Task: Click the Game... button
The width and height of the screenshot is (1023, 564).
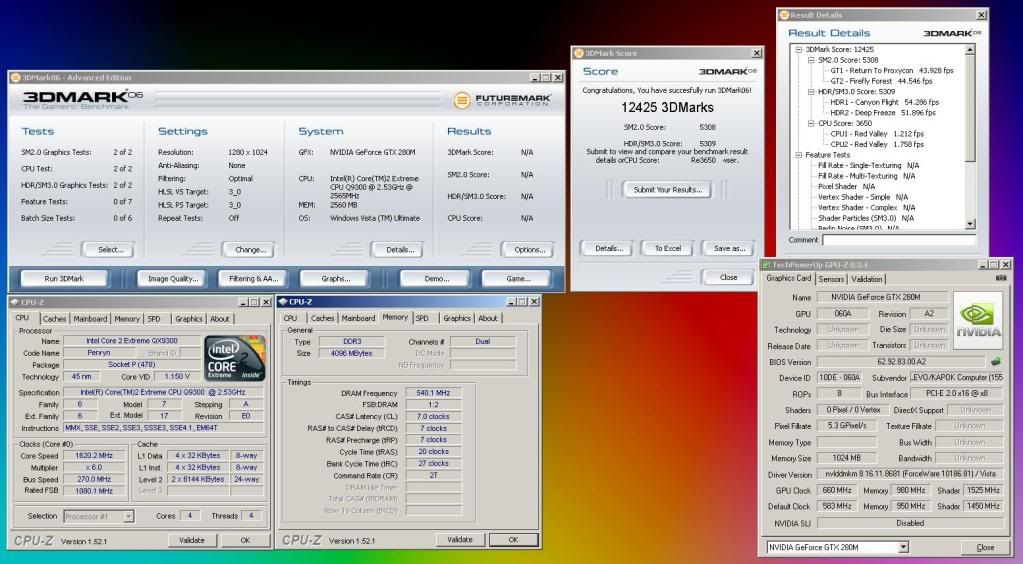Action: pyautogui.click(x=517, y=279)
